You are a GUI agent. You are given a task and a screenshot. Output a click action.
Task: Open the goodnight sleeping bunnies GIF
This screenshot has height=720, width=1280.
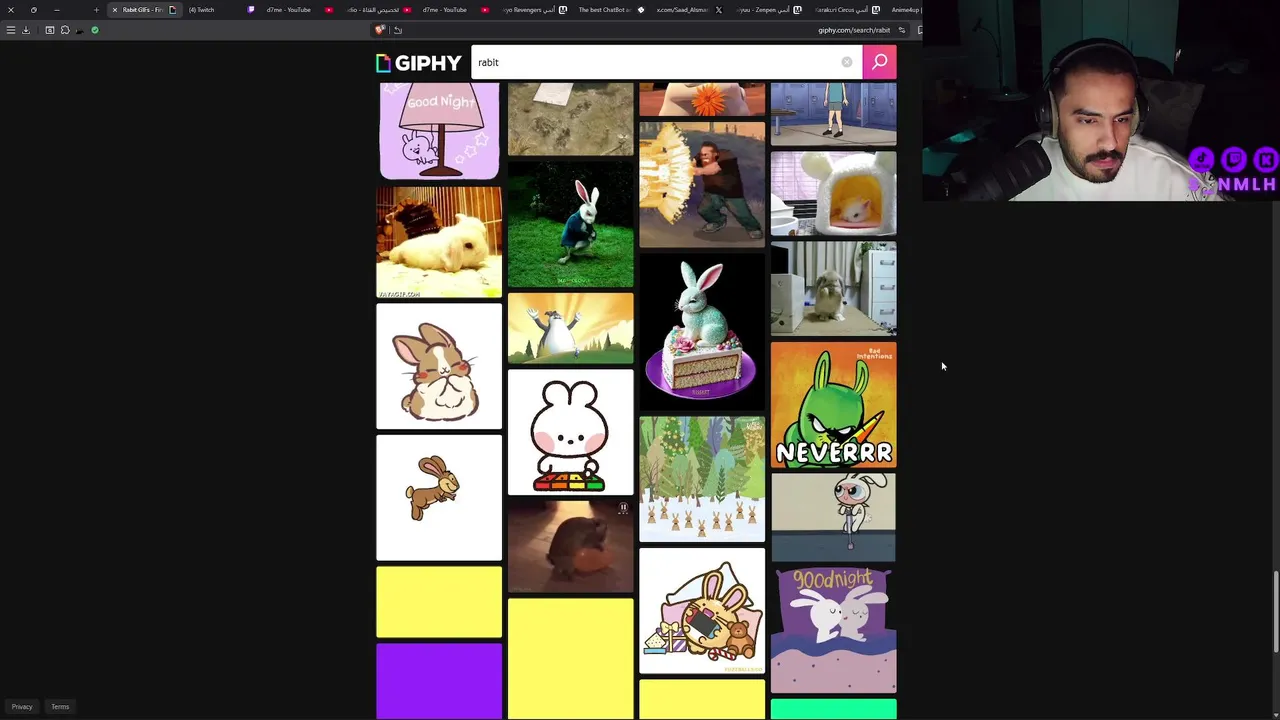[x=833, y=630]
